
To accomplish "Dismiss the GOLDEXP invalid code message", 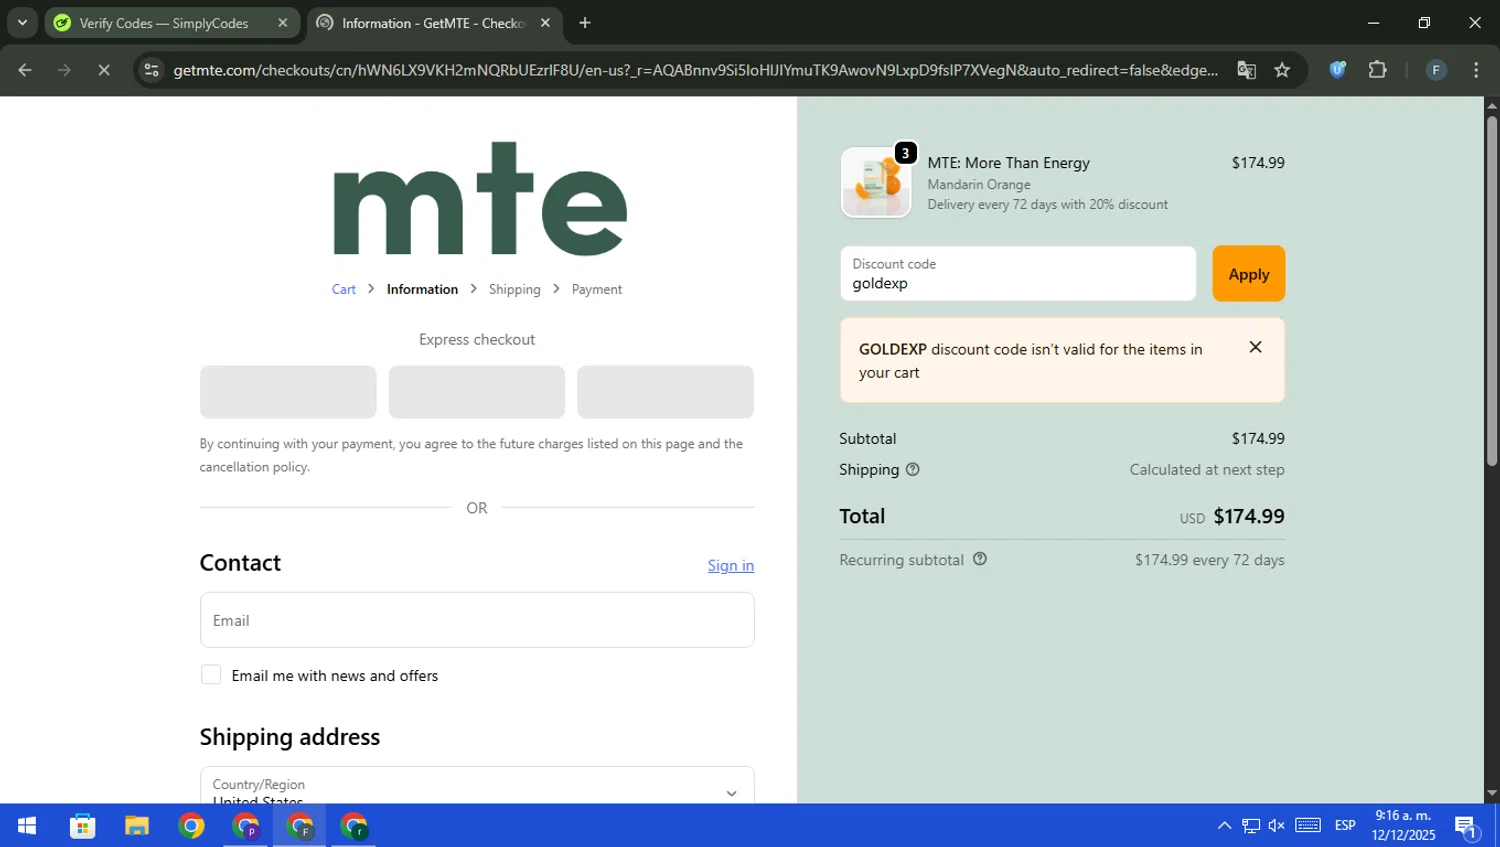I will tap(1255, 347).
